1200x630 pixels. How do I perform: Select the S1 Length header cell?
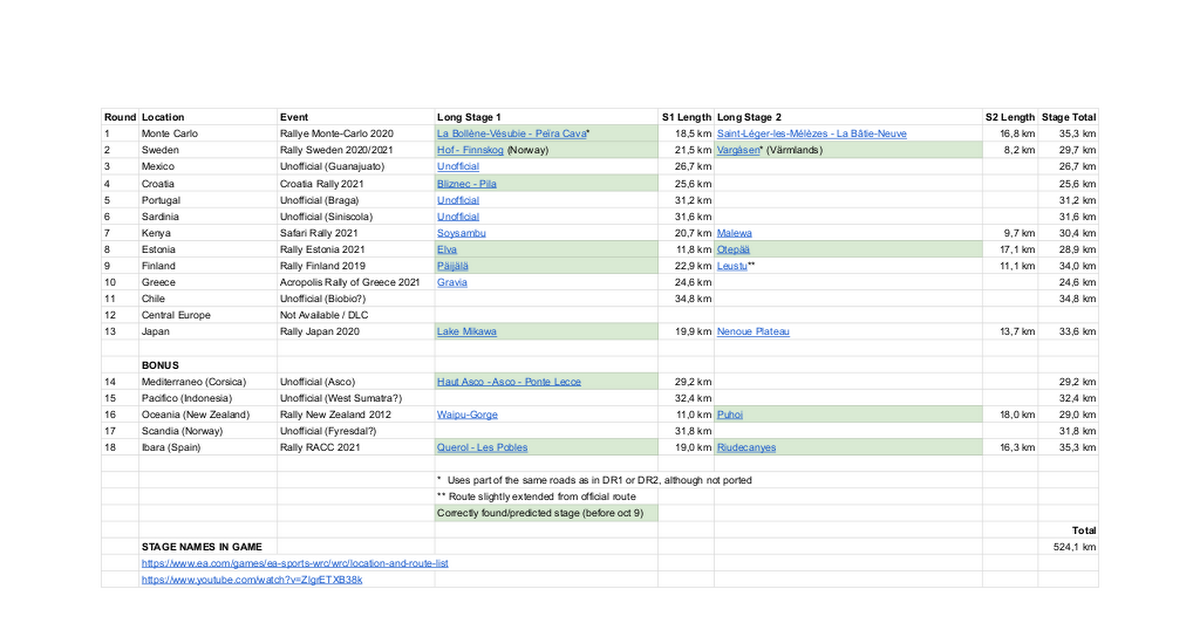(686, 117)
